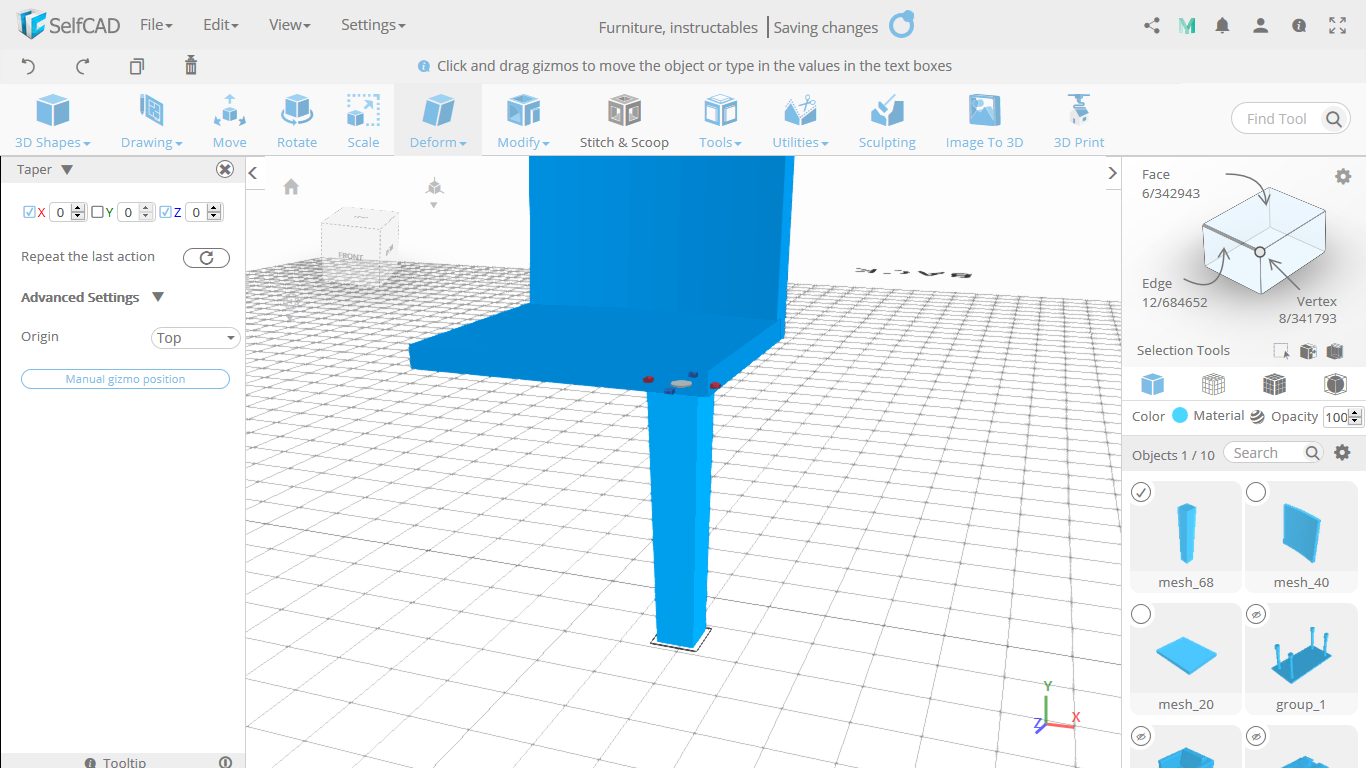
Task: Collapse the left panel arrow
Action: pyautogui.click(x=253, y=173)
